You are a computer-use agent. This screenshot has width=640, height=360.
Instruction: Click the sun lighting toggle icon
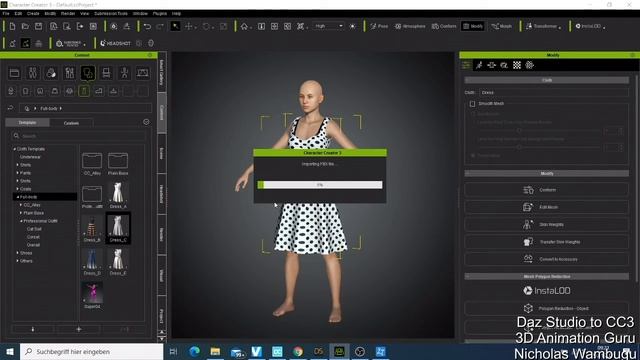(353, 26)
